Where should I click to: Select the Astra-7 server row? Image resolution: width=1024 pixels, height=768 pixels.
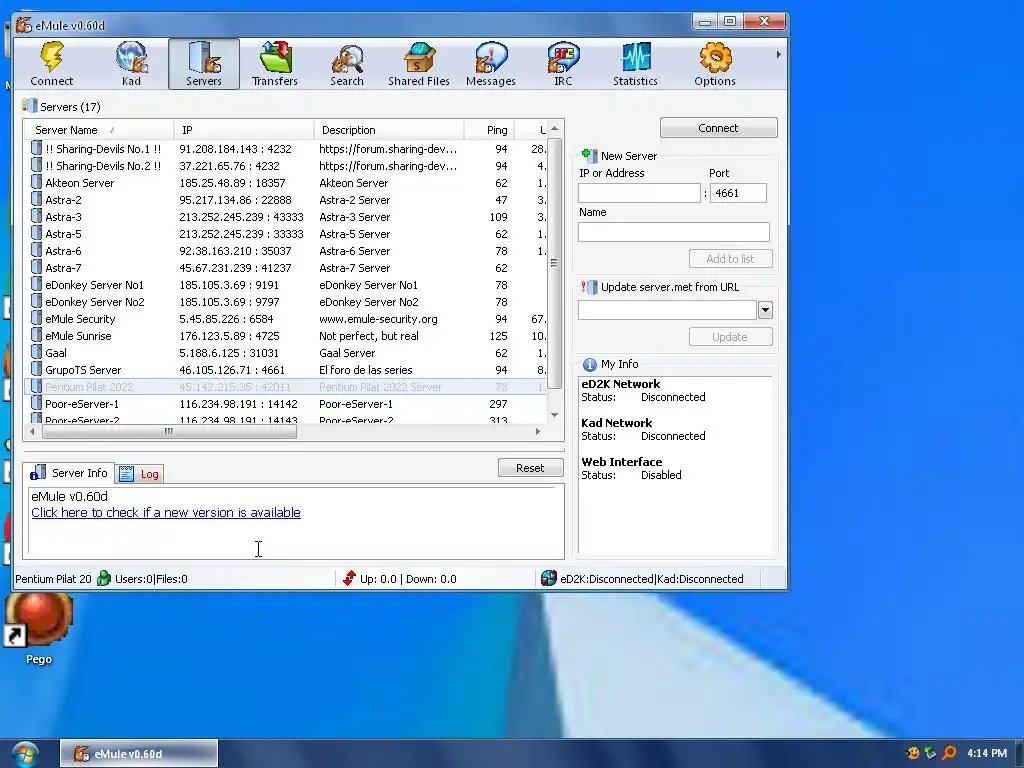coord(285,268)
